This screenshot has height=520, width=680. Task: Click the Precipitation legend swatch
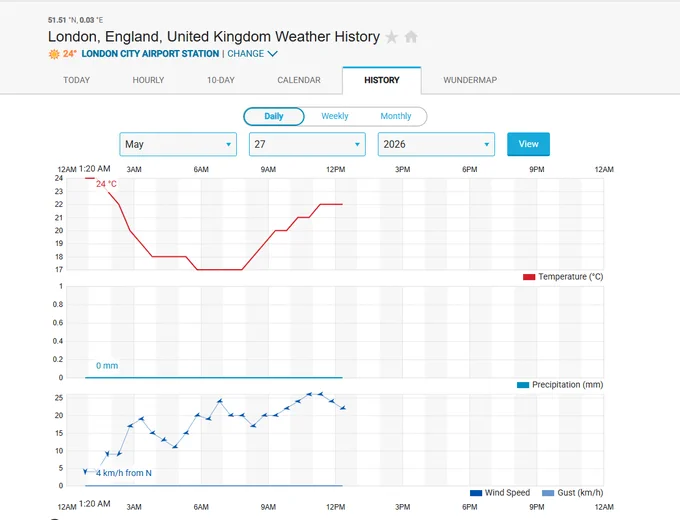point(523,385)
